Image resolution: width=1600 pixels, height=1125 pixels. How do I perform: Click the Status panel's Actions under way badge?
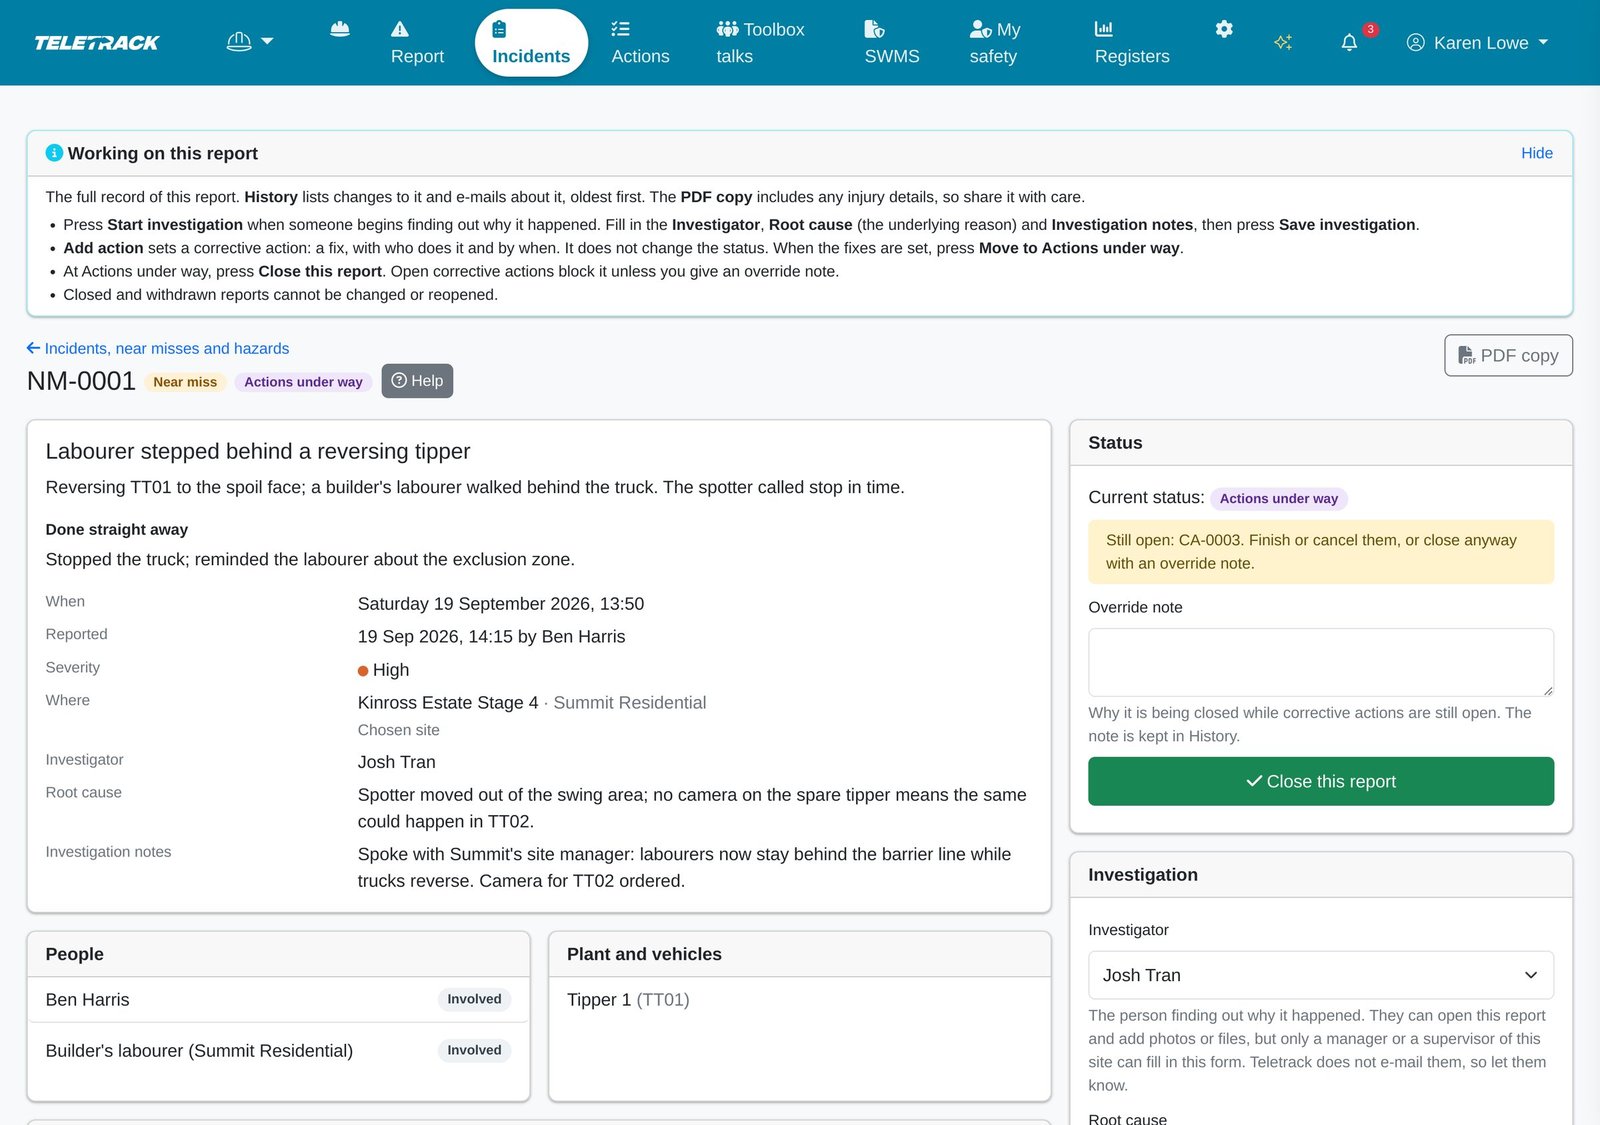(1278, 499)
